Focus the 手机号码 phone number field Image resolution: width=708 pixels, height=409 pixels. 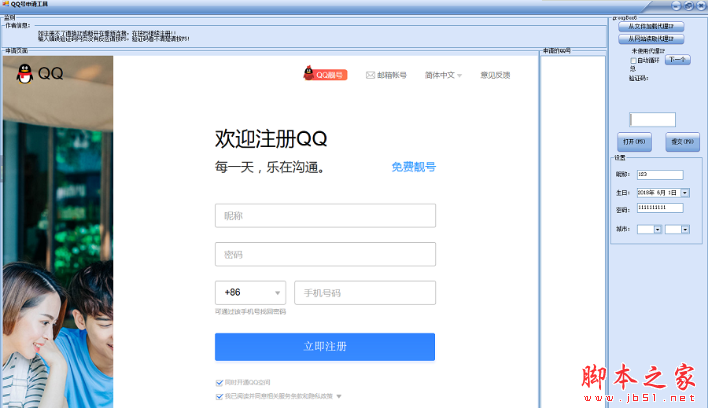365,293
